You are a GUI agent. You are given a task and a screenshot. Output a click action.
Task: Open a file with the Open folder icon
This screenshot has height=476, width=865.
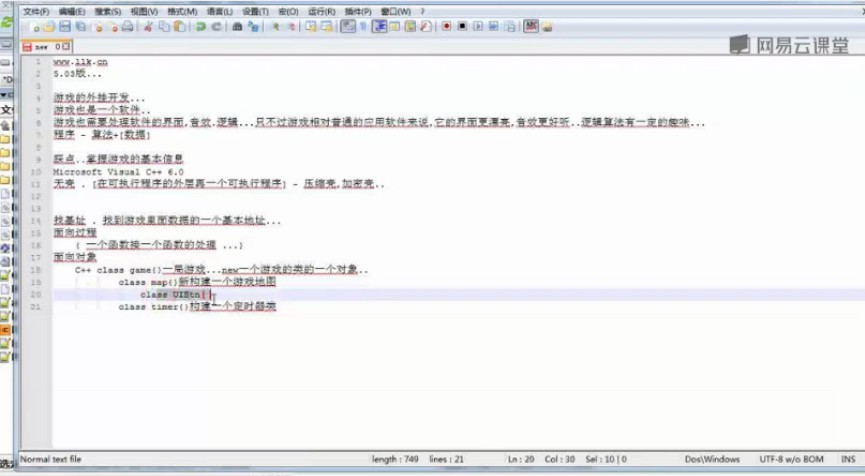point(49,26)
